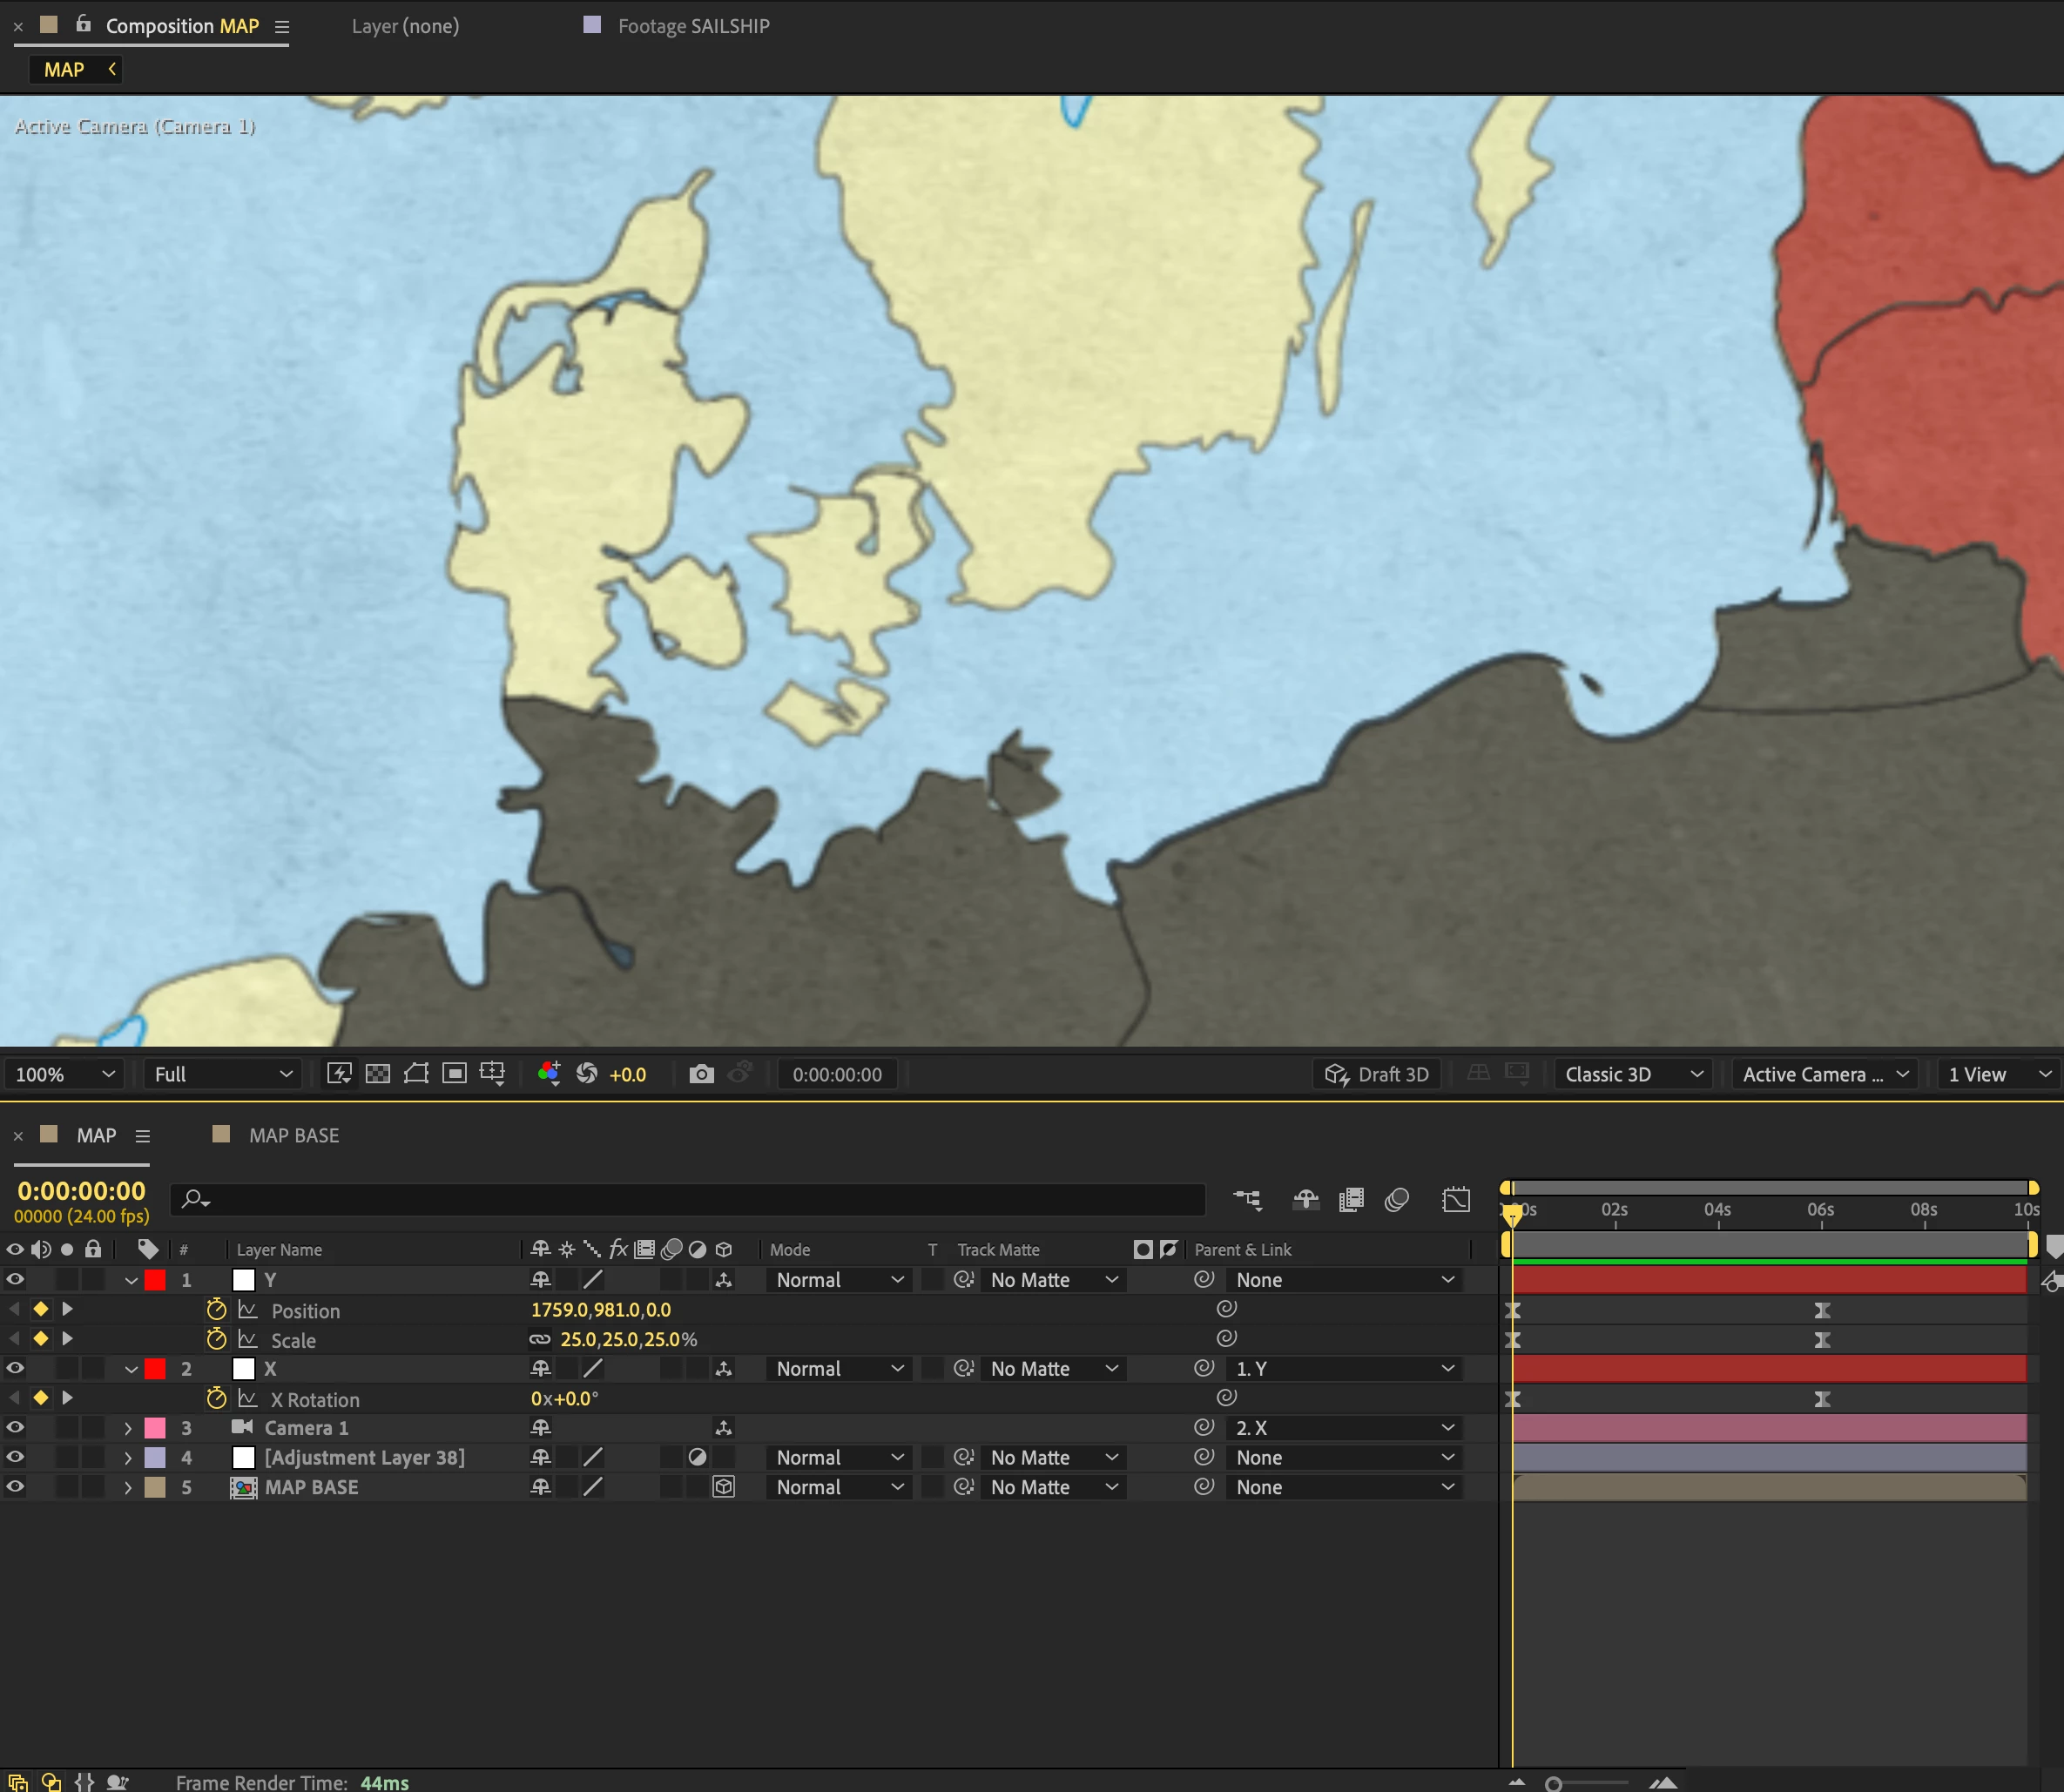Screen dimensions: 2064x1792
Task: Click the Reset Exposure icon
Action: (x=587, y=1074)
